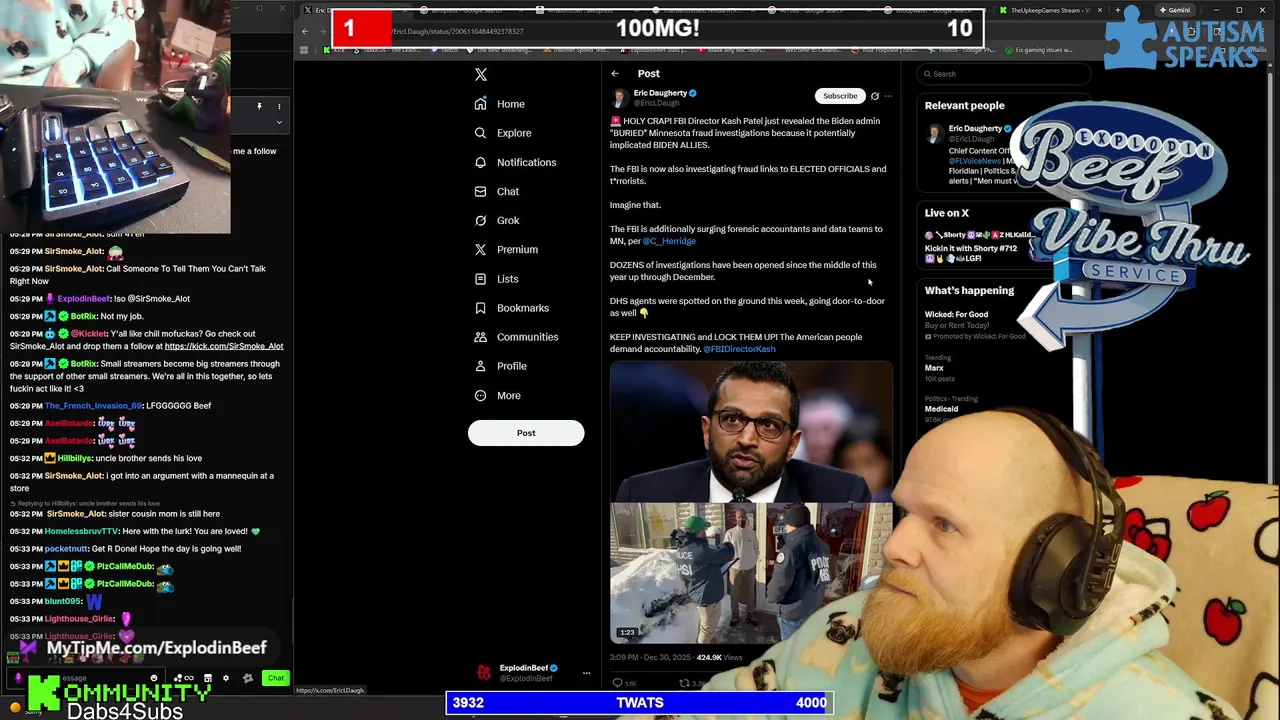Open Explore in the X sidebar
This screenshot has height=720, width=1280.
coord(503,133)
